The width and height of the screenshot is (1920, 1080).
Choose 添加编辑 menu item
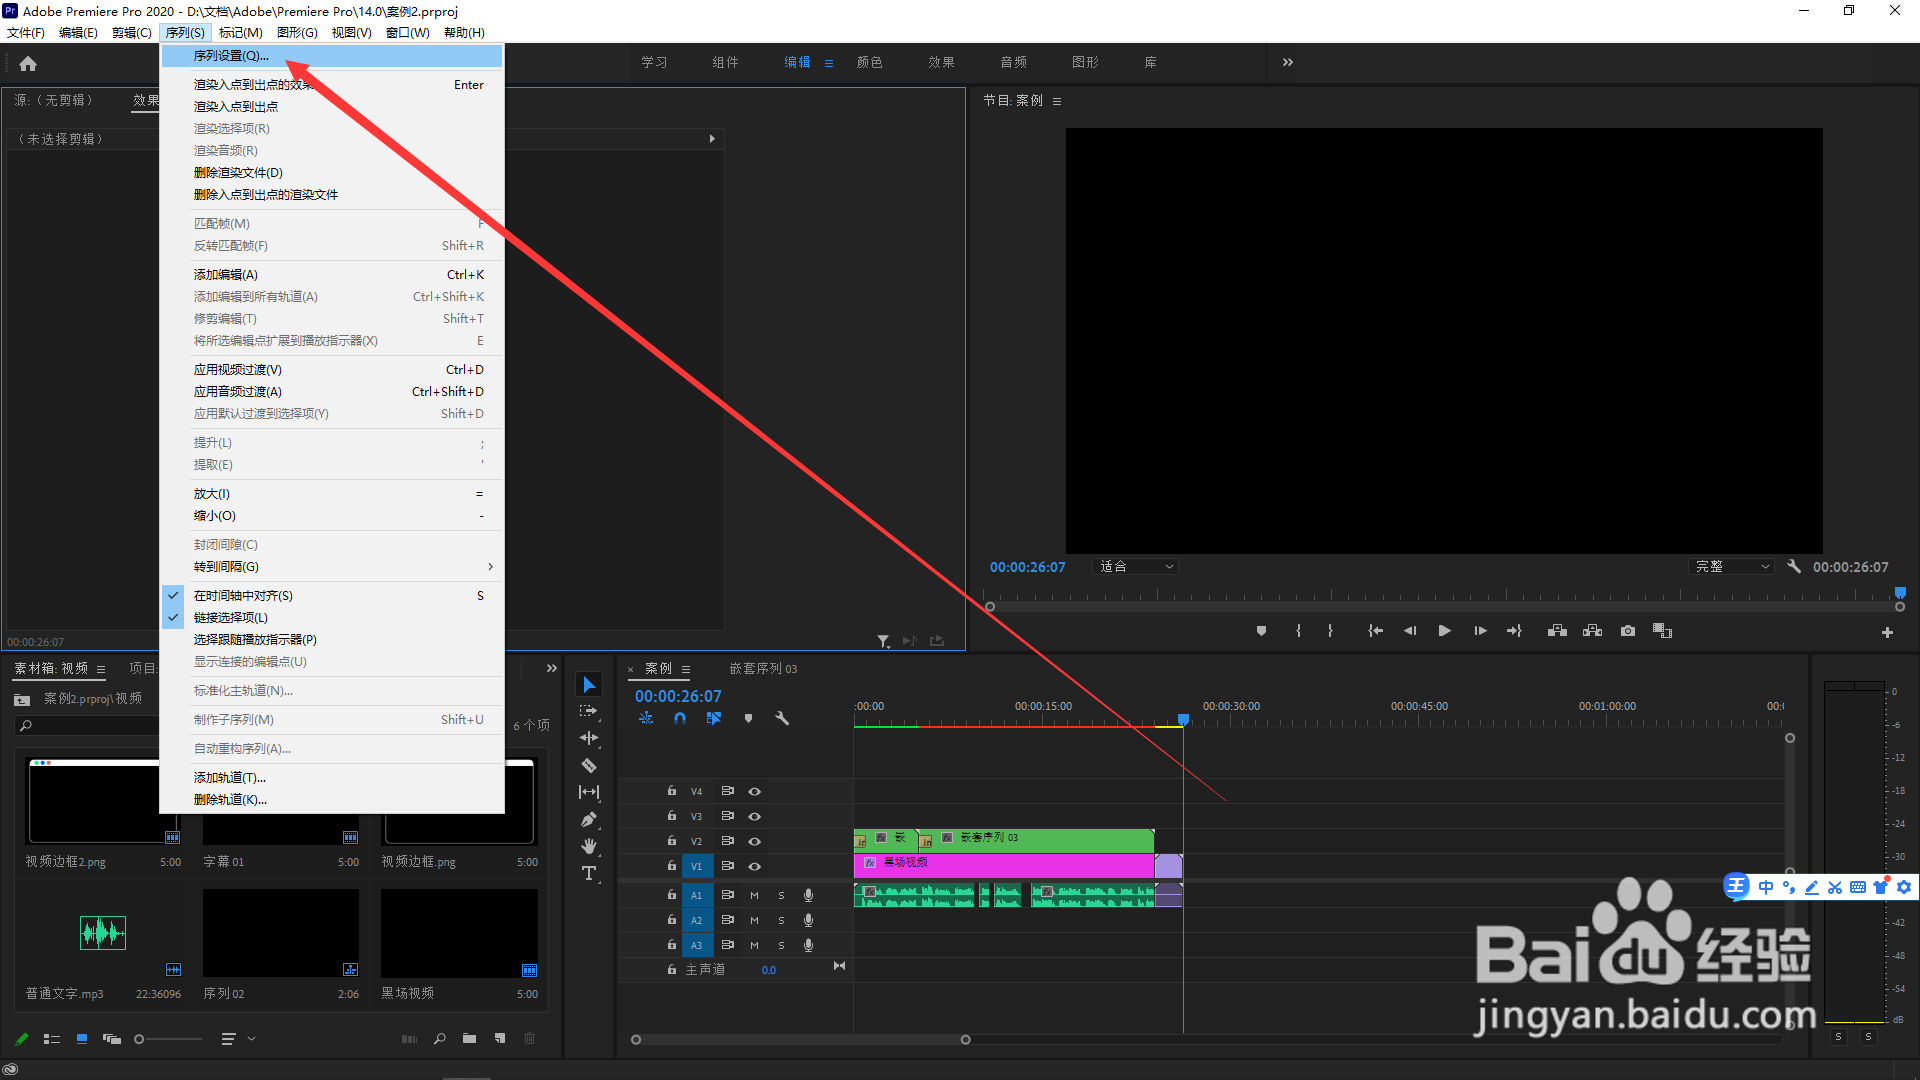pos(332,274)
